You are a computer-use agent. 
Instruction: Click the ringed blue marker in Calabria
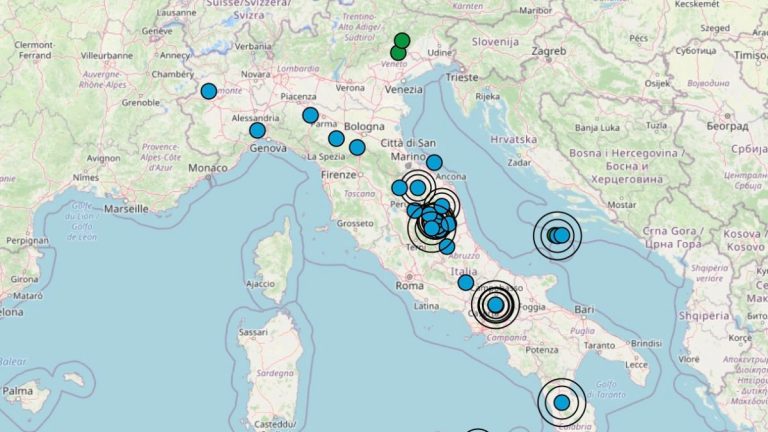[561, 403]
